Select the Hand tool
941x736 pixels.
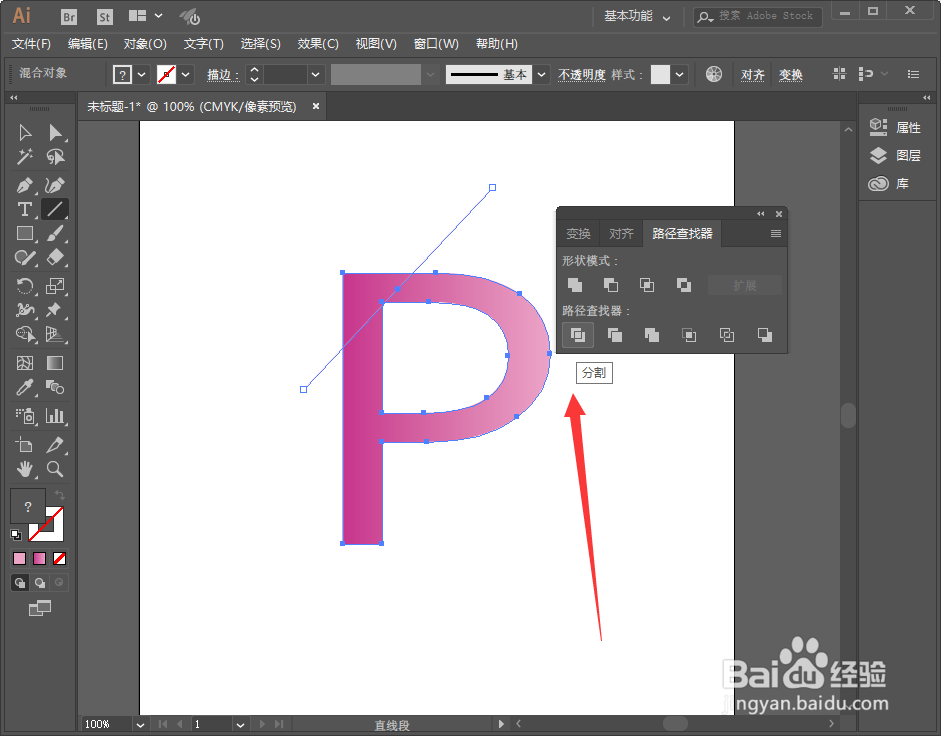(25, 469)
